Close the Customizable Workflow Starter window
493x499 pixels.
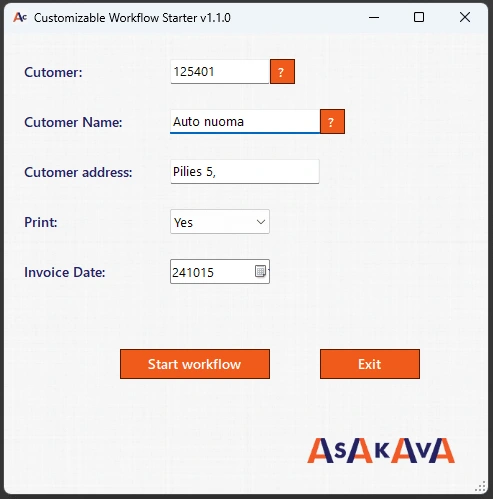[x=465, y=17]
